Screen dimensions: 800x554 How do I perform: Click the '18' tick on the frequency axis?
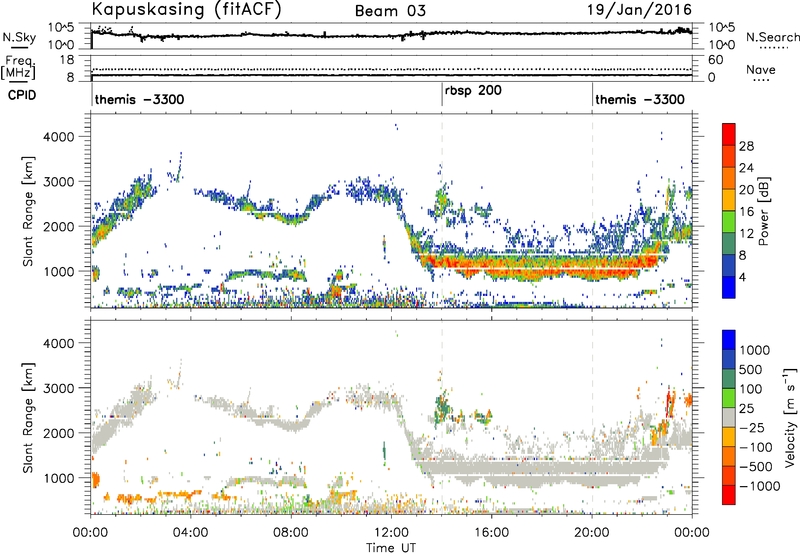pyautogui.click(x=67, y=60)
